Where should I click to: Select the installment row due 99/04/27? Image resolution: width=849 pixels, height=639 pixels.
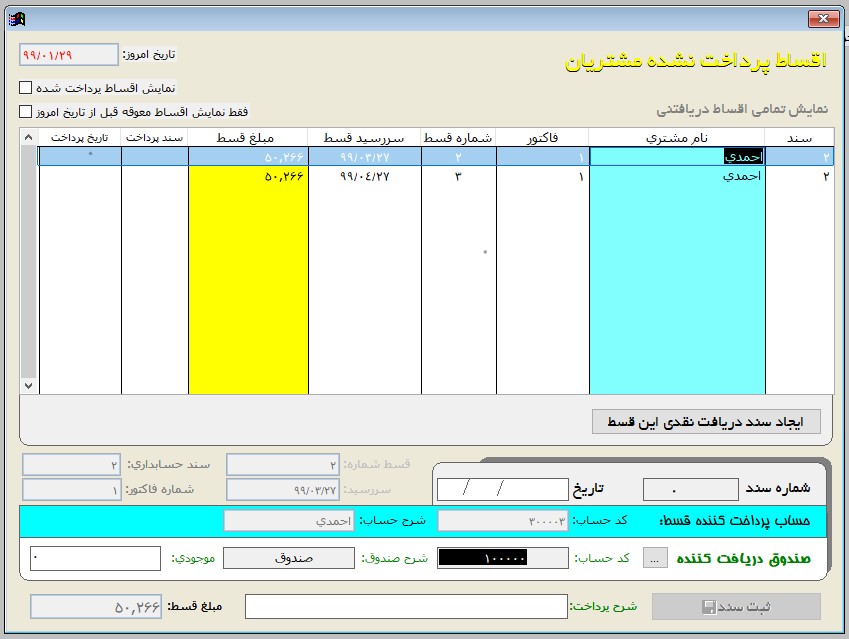[x=364, y=176]
